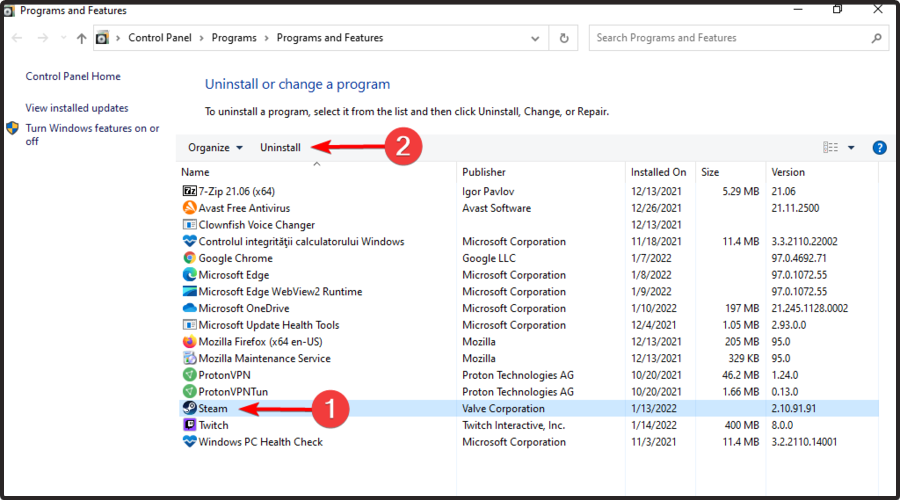
Task: Open the blue Help question mark
Action: click(879, 148)
